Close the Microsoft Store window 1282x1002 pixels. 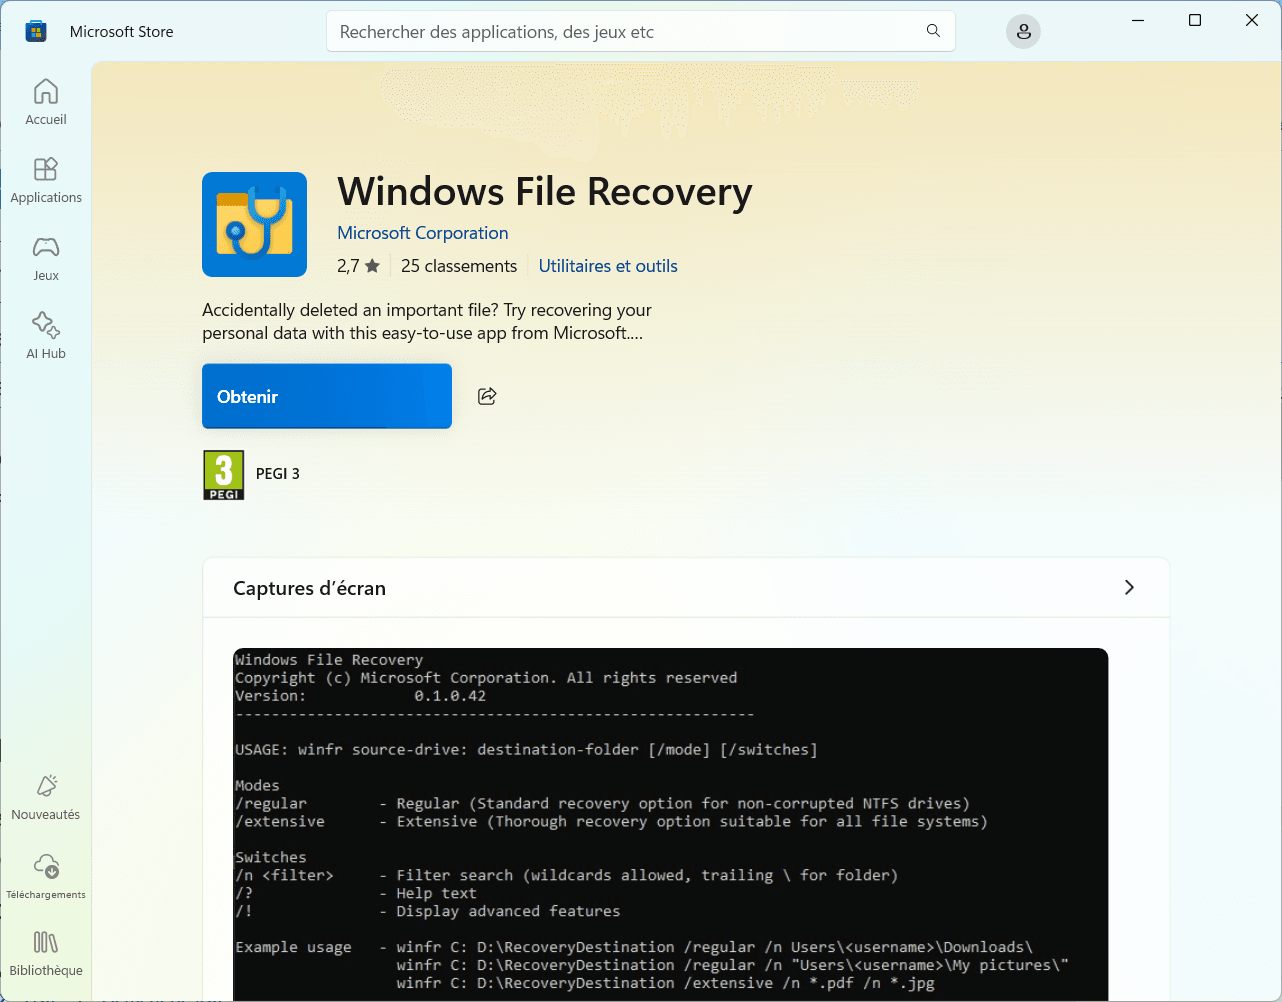[x=1252, y=20]
